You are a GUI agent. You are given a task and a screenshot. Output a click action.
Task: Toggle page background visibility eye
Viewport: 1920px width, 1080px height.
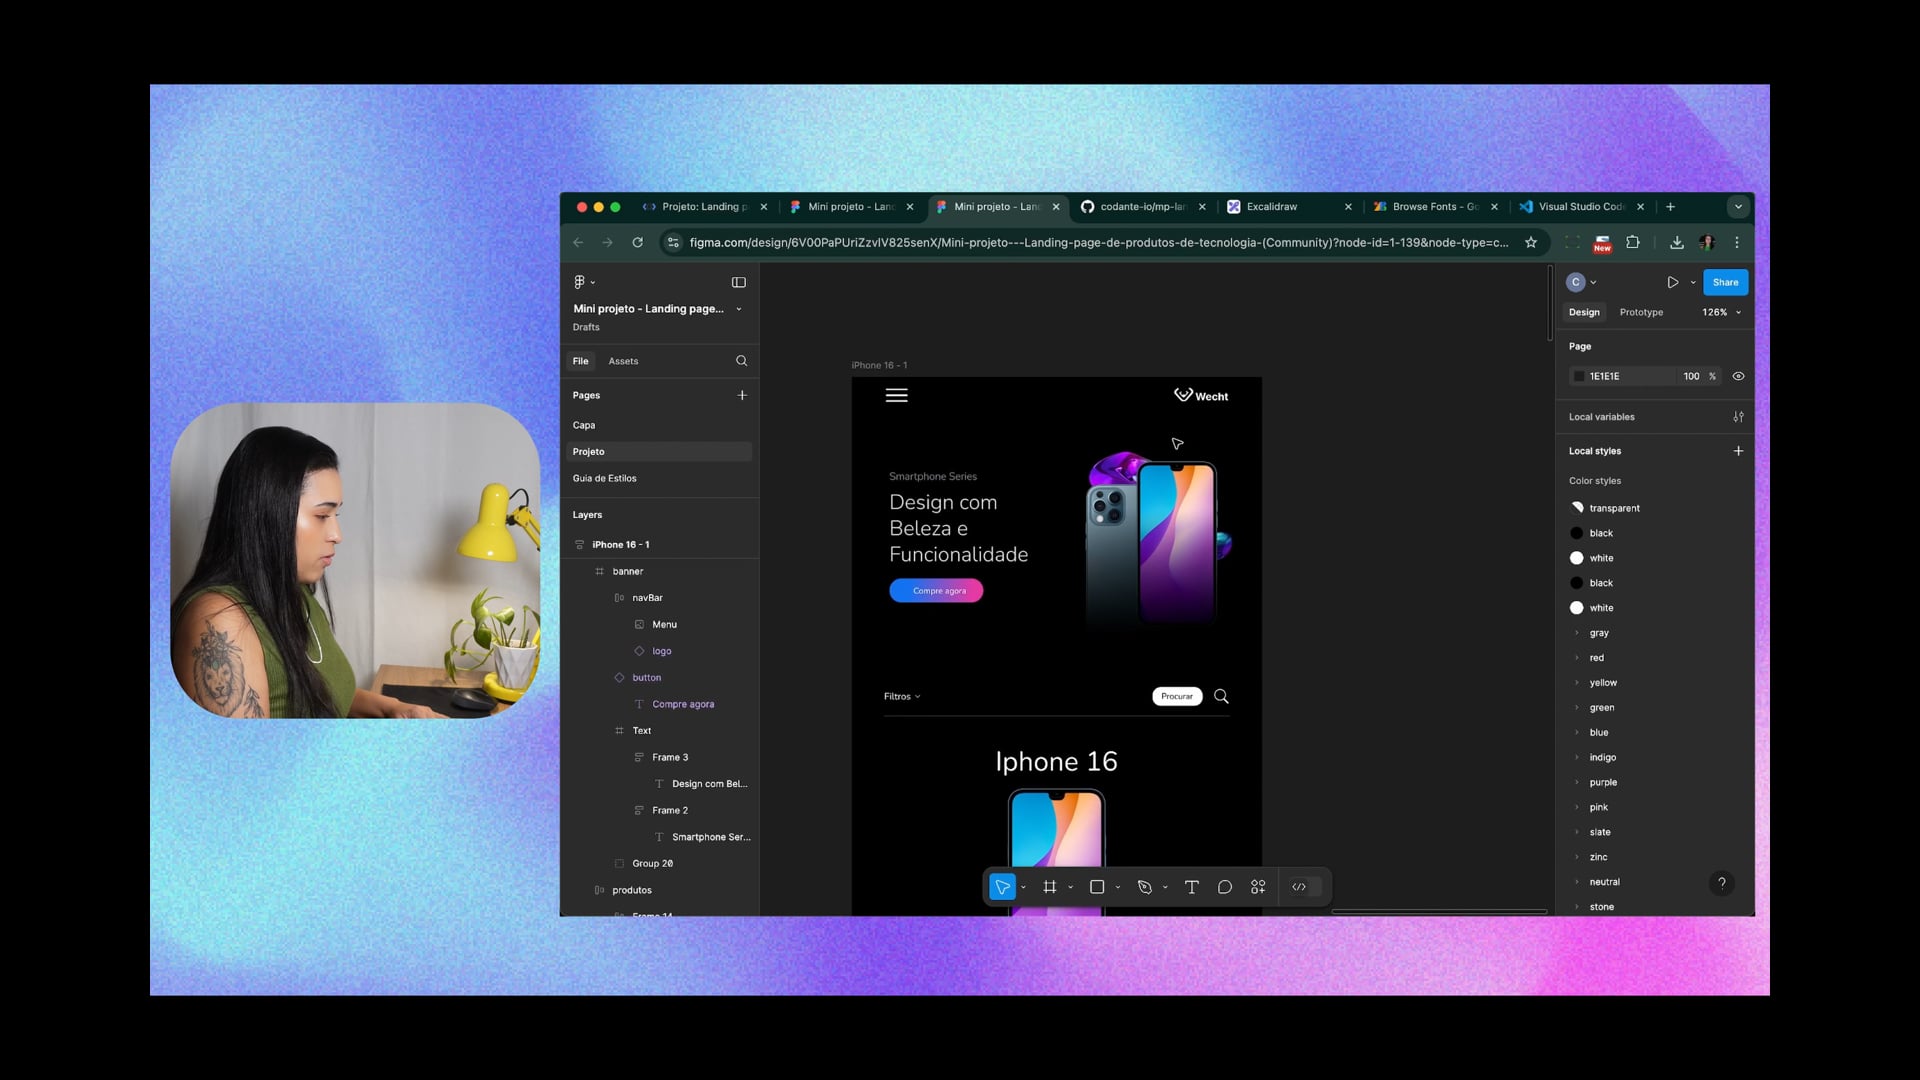[x=1738, y=376]
